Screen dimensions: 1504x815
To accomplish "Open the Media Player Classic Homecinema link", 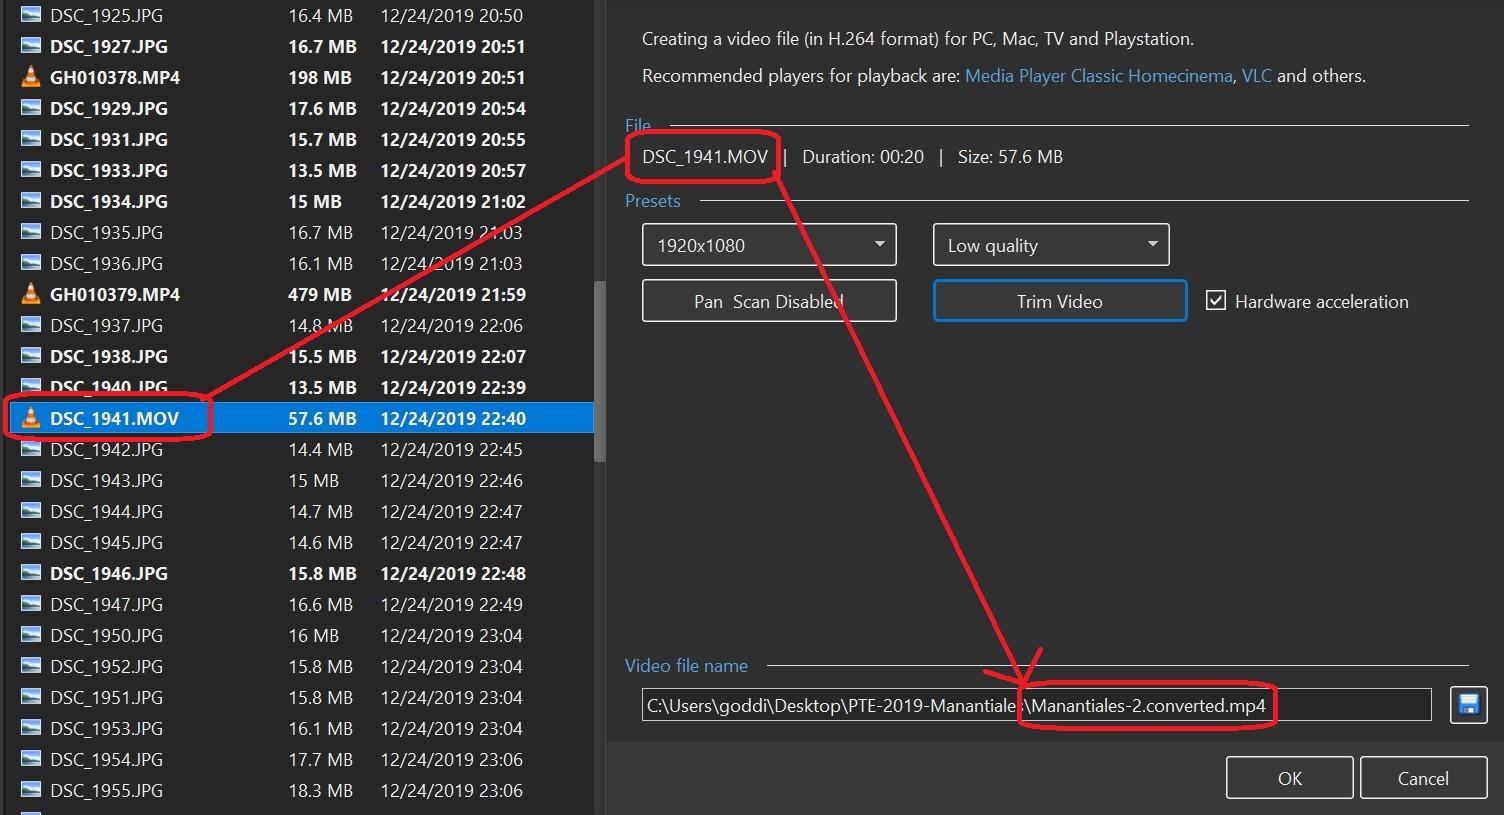I will (x=1097, y=76).
